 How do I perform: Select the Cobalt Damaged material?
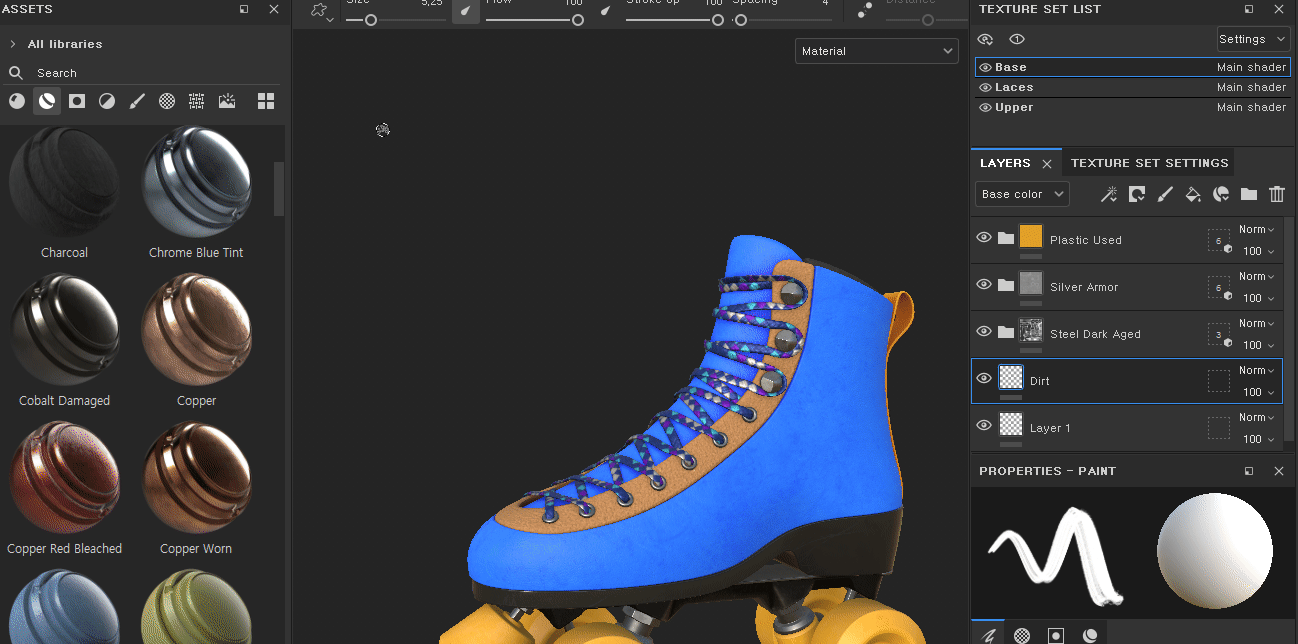(x=64, y=330)
